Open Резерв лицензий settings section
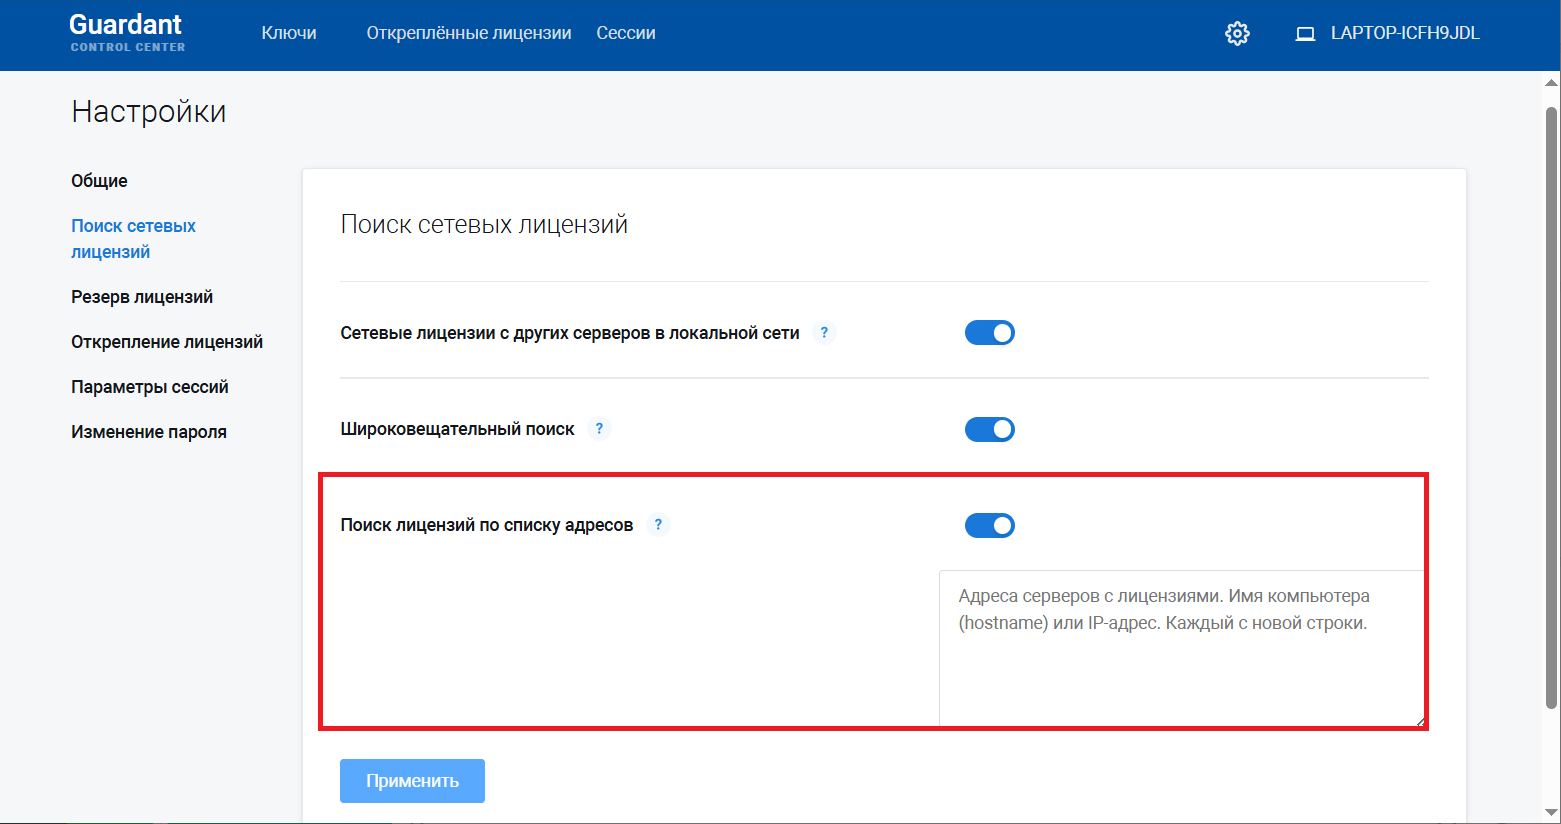Viewport: 1561px width, 824px height. (x=142, y=297)
